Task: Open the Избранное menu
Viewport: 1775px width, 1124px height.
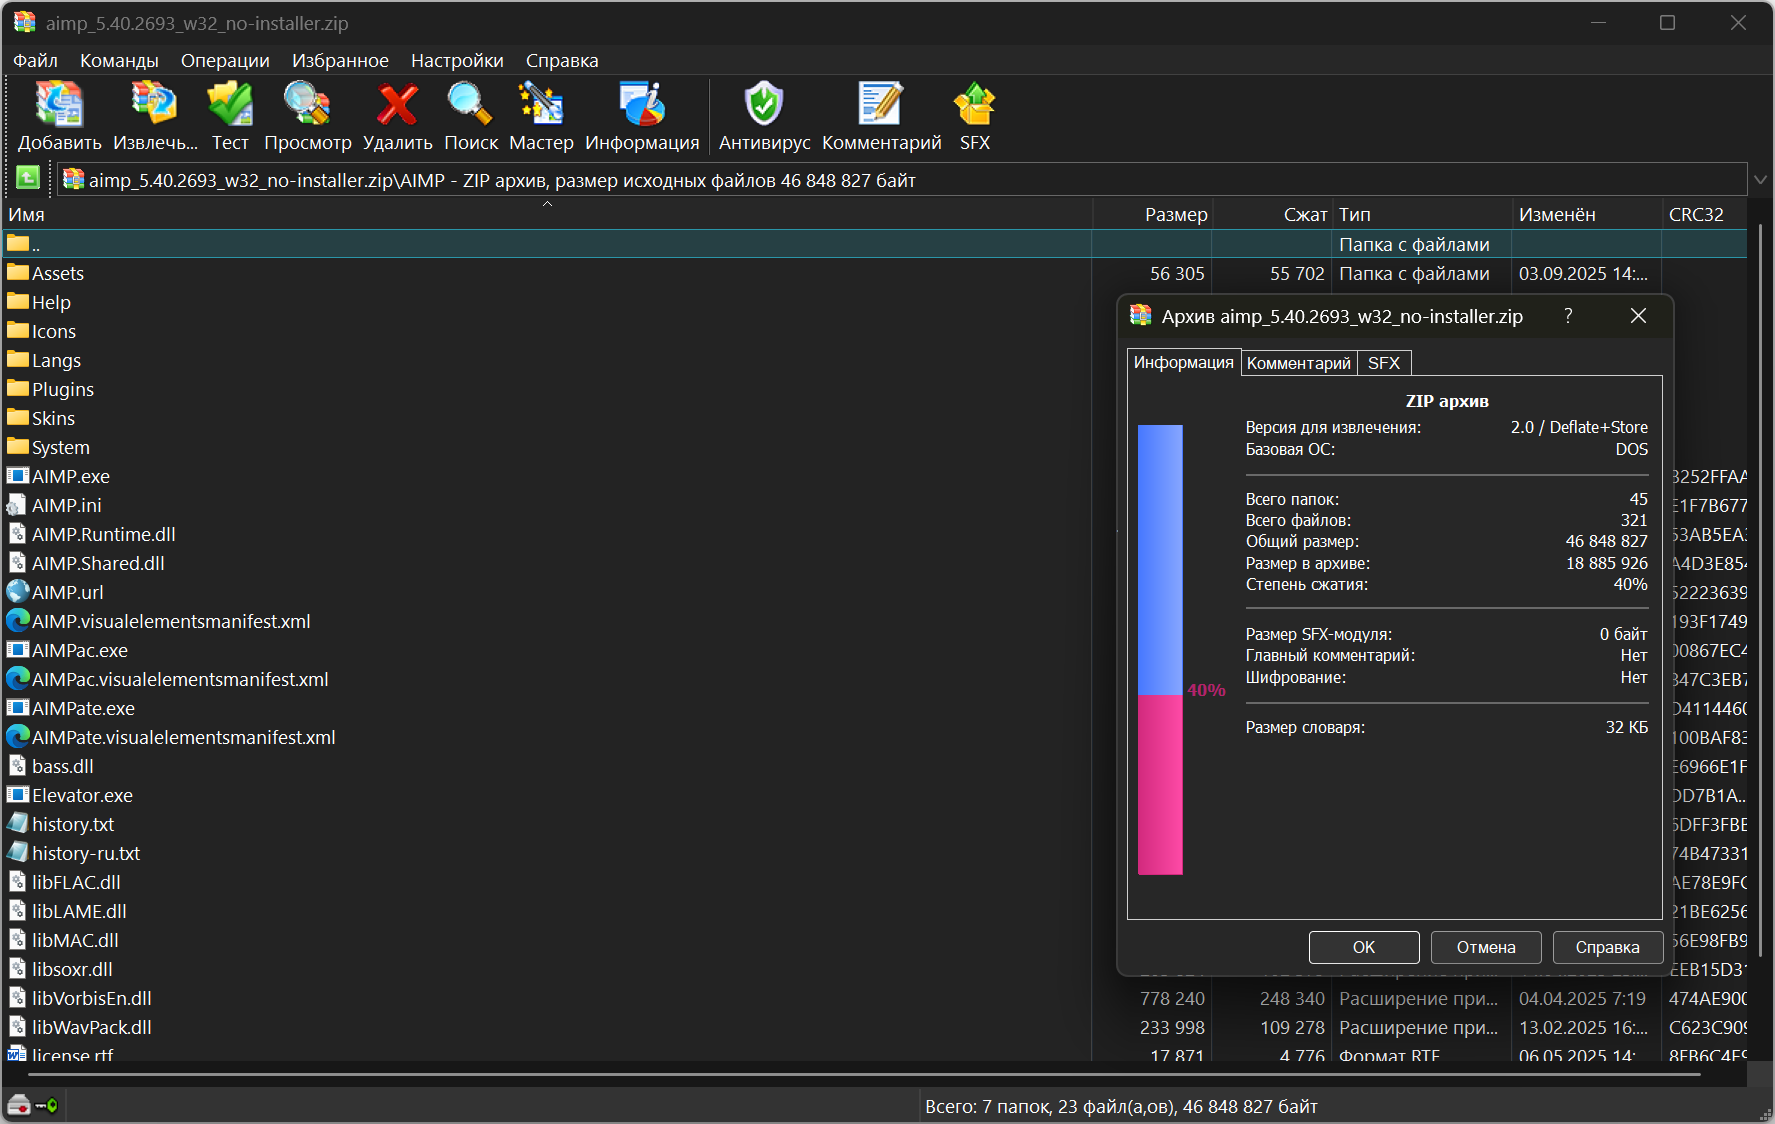Action: click(340, 60)
